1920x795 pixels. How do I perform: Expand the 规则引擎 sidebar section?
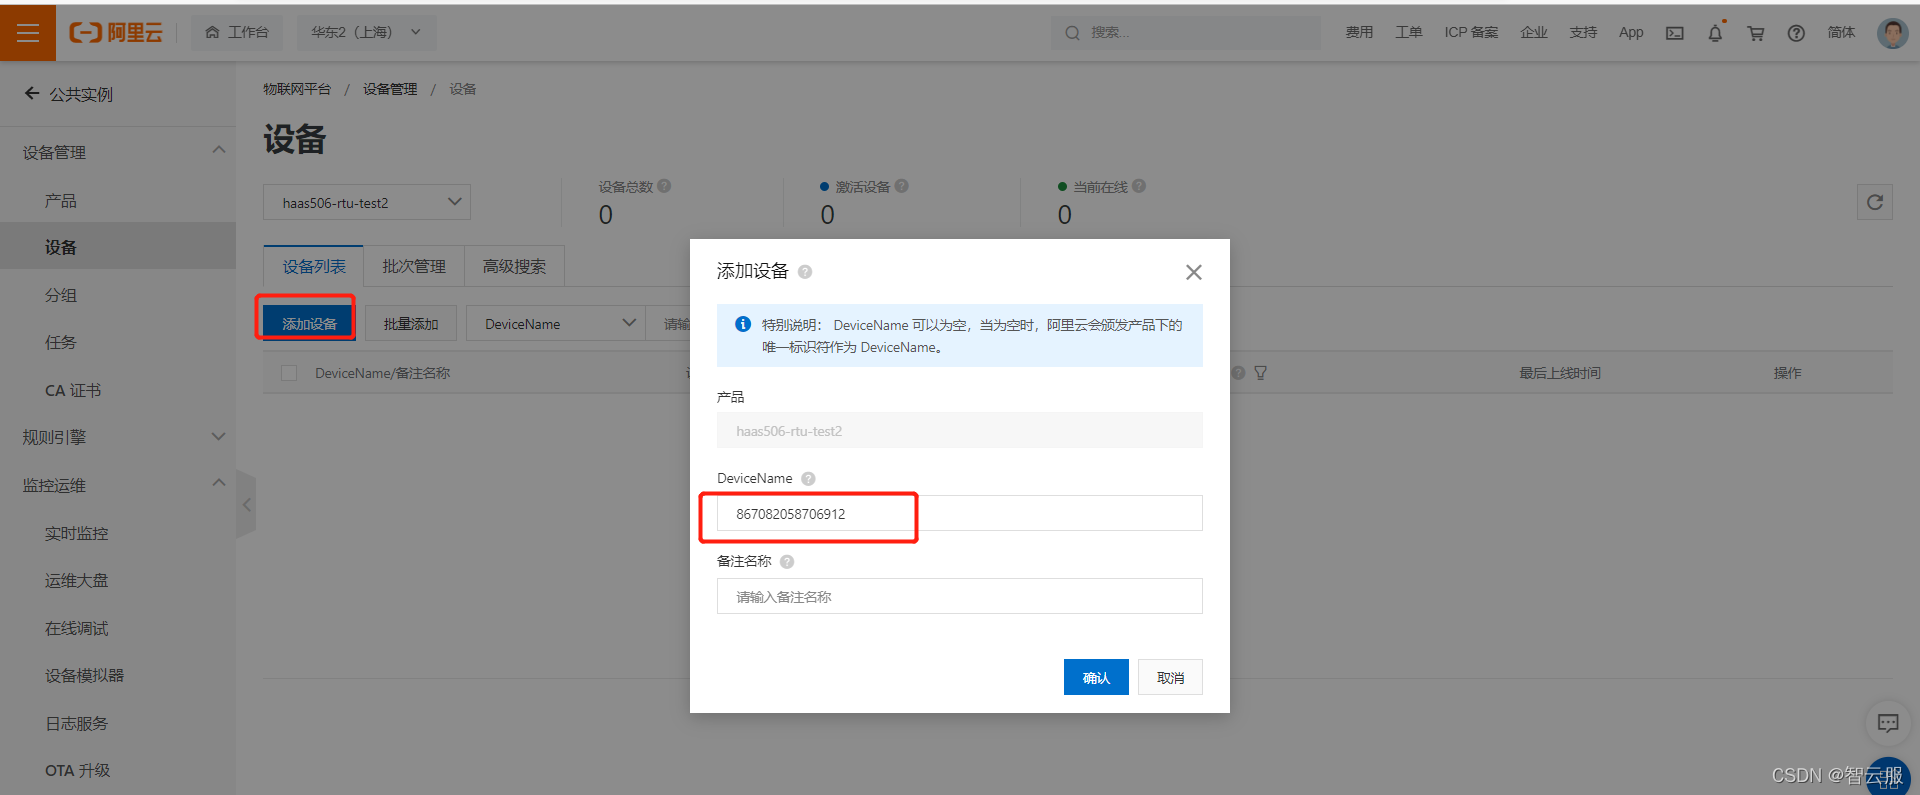(218, 437)
